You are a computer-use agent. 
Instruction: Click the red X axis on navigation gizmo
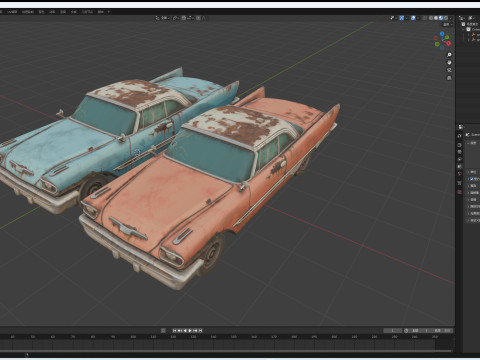tap(448, 43)
